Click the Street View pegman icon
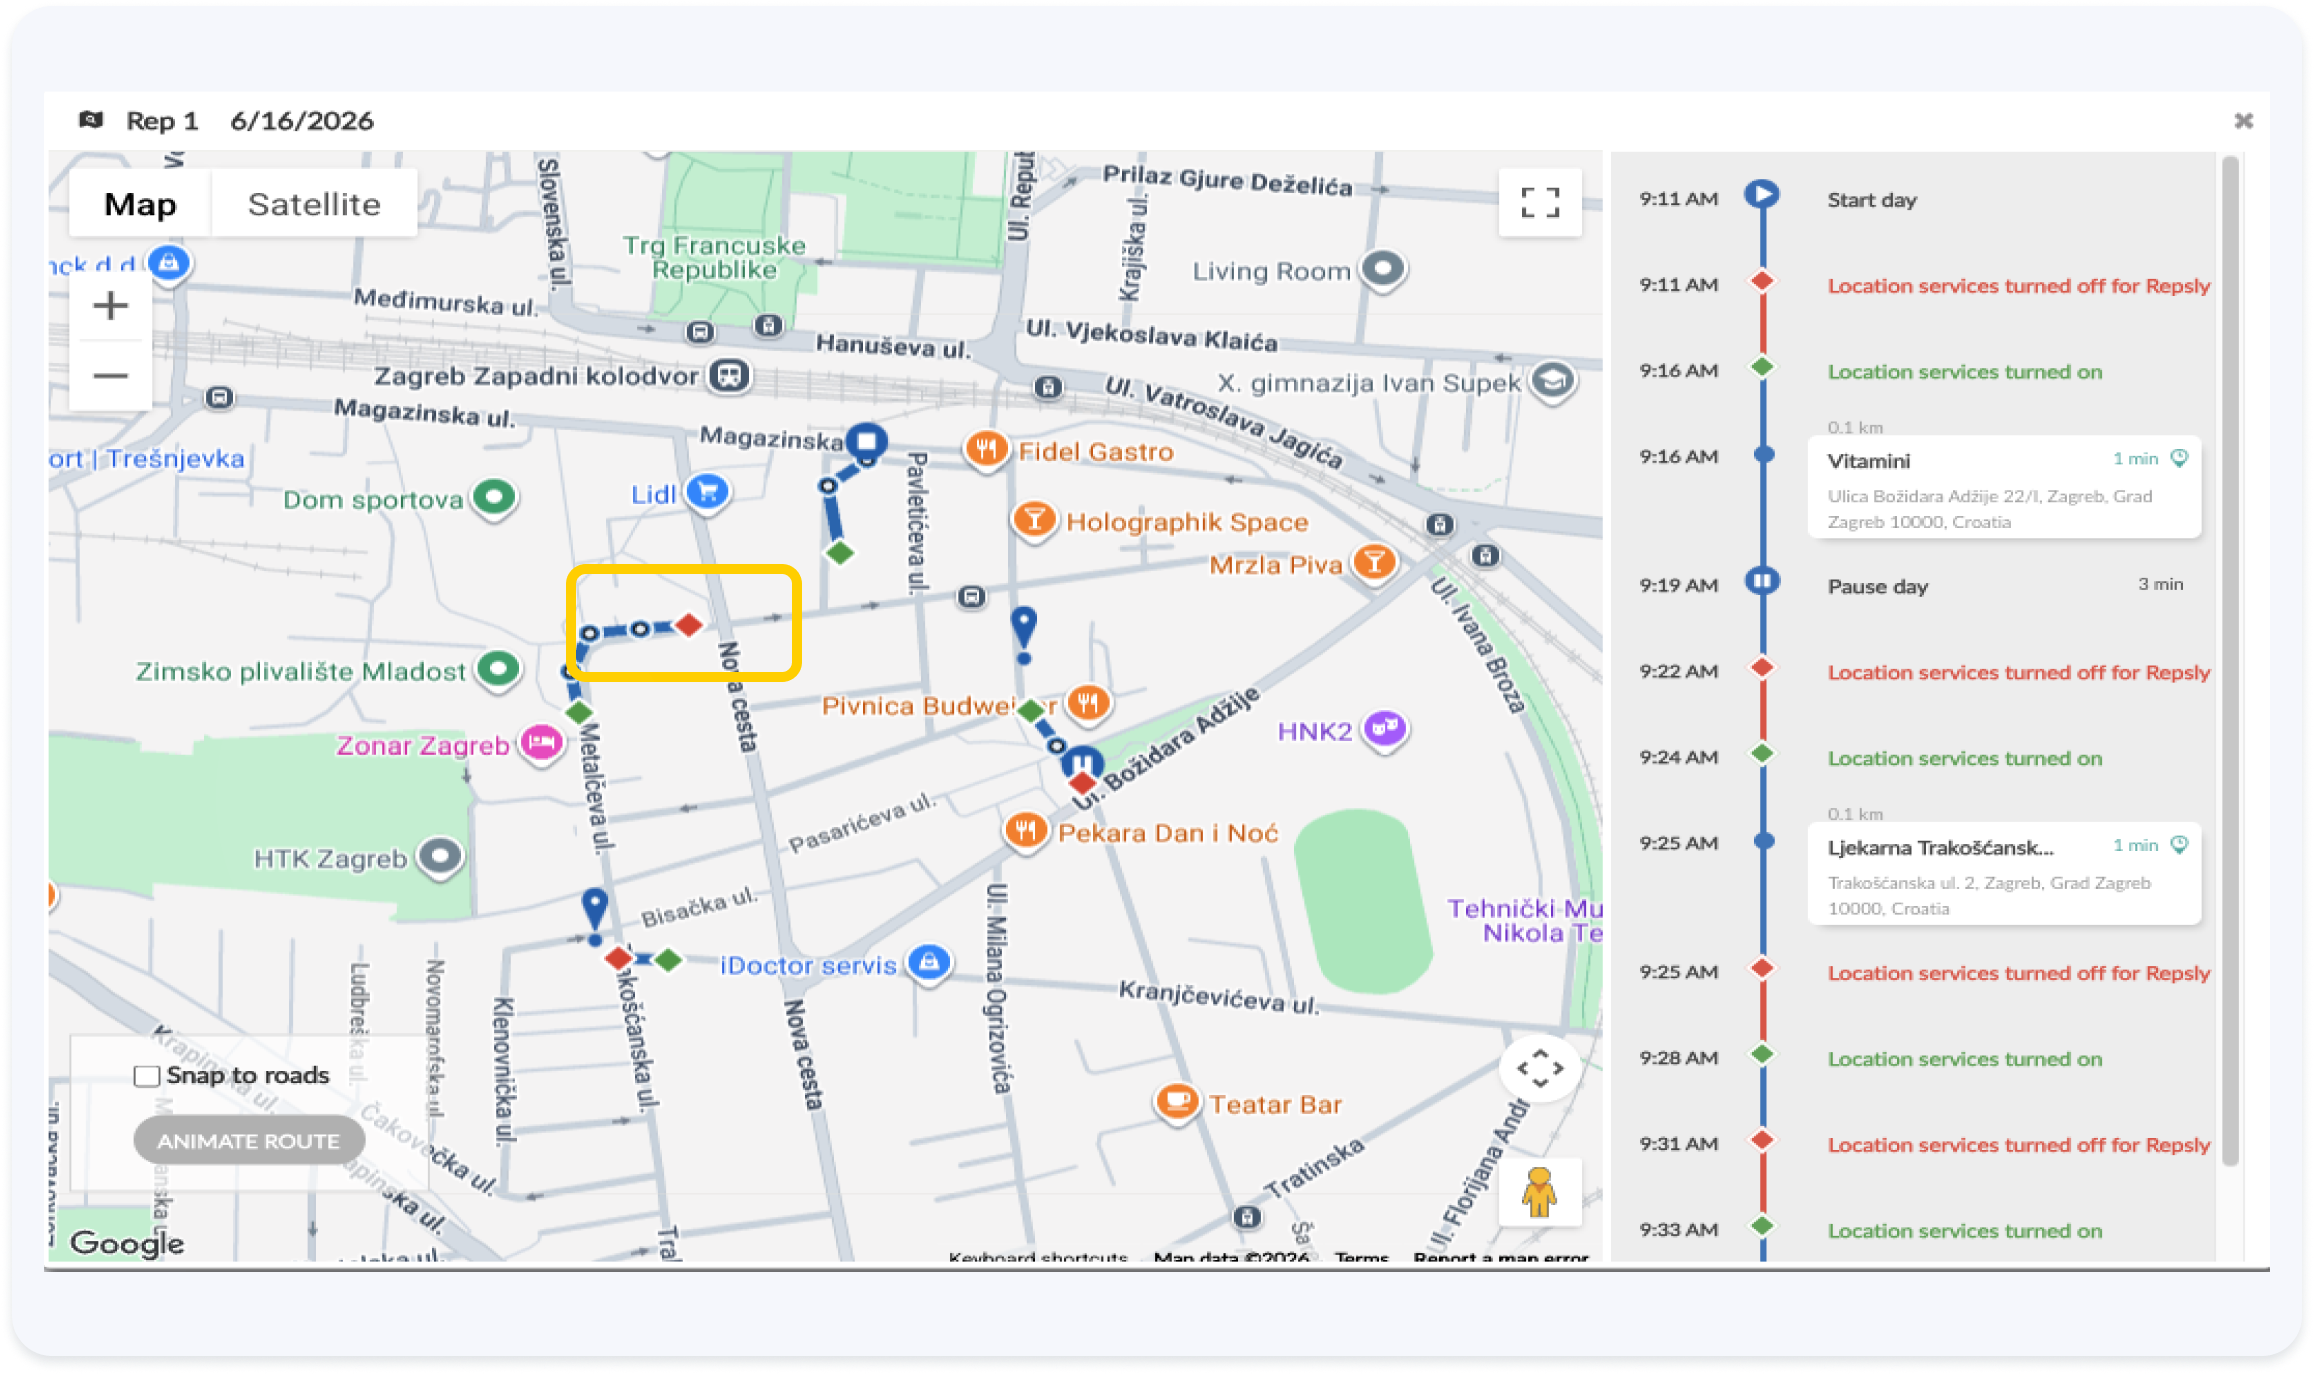2314x1374 pixels. pyautogui.click(x=1540, y=1192)
